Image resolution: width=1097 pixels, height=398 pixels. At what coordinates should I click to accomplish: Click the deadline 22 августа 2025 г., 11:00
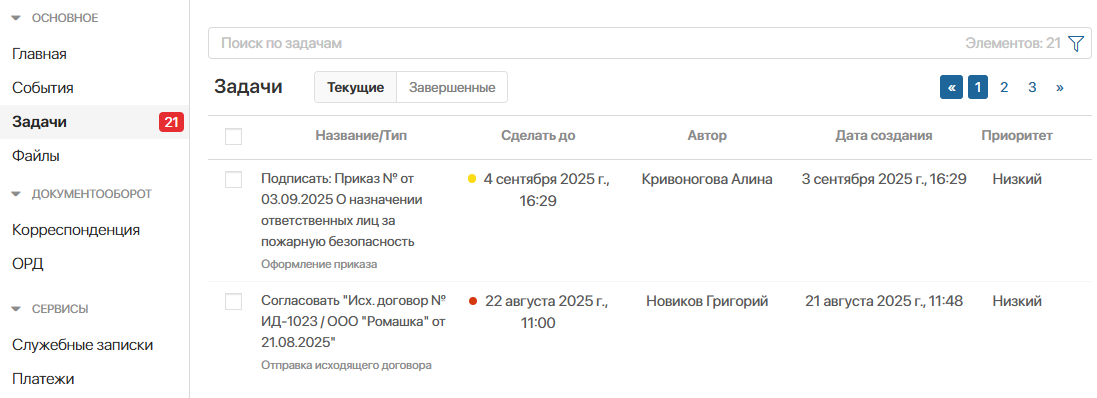click(546, 312)
